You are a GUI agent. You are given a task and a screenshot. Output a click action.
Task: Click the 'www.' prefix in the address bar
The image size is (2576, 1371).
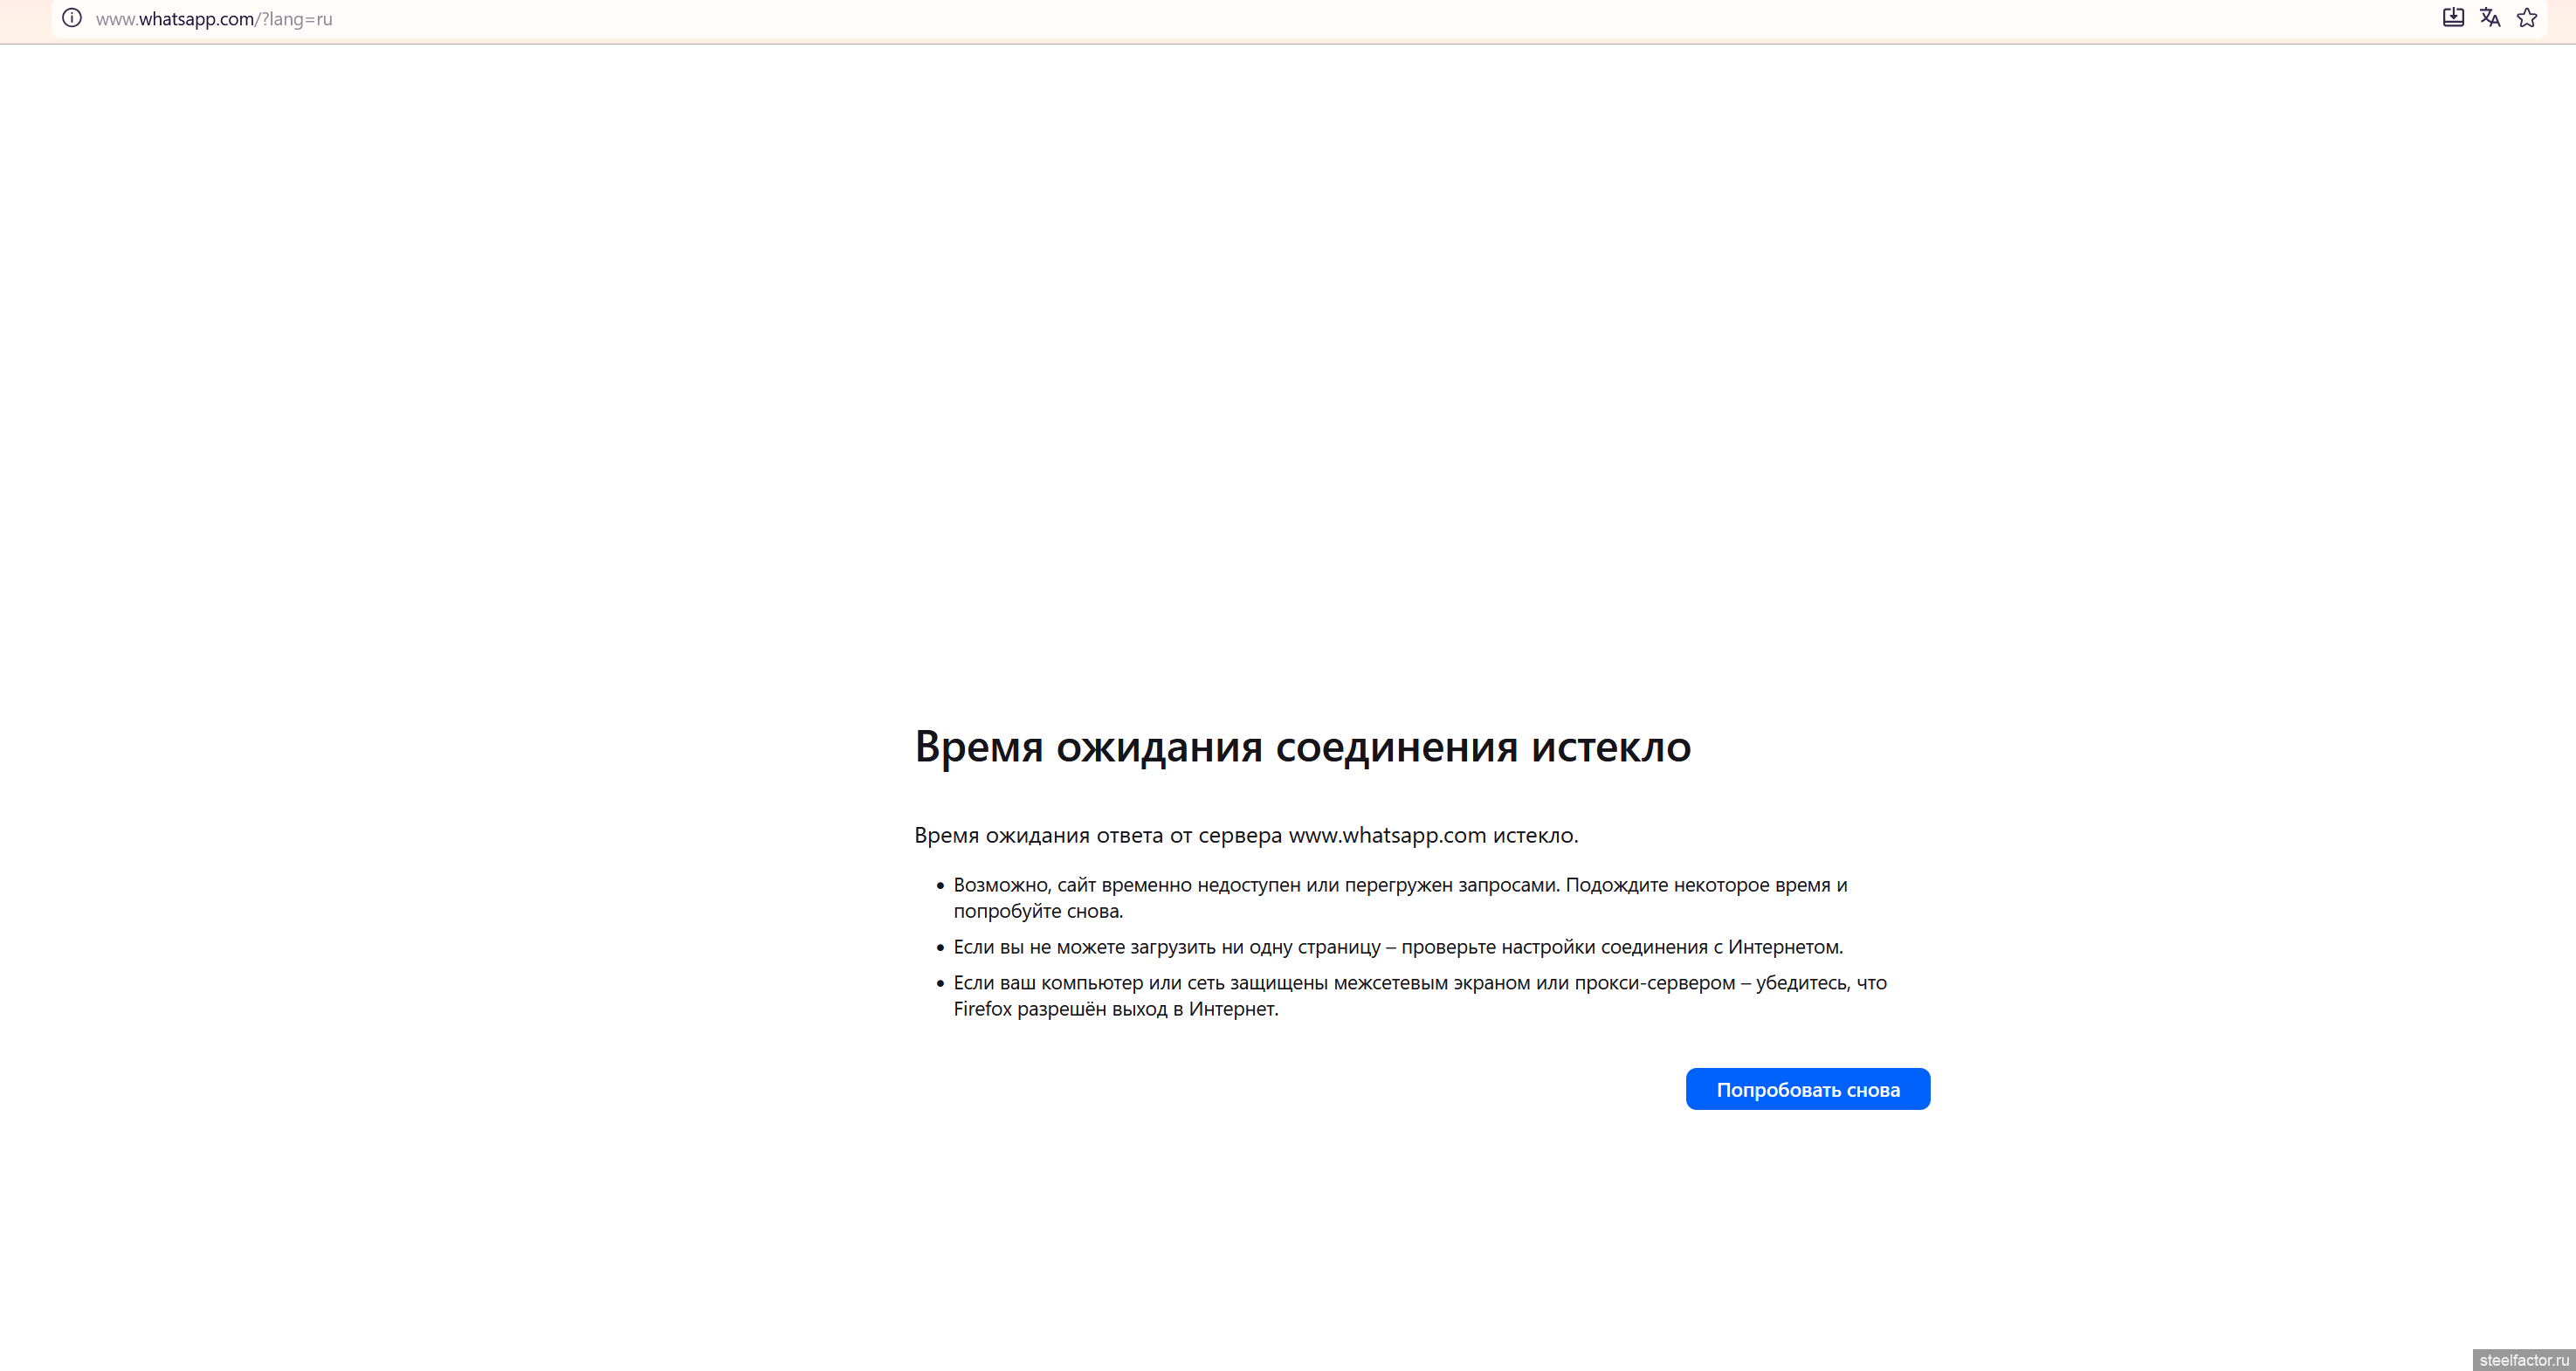click(x=116, y=19)
